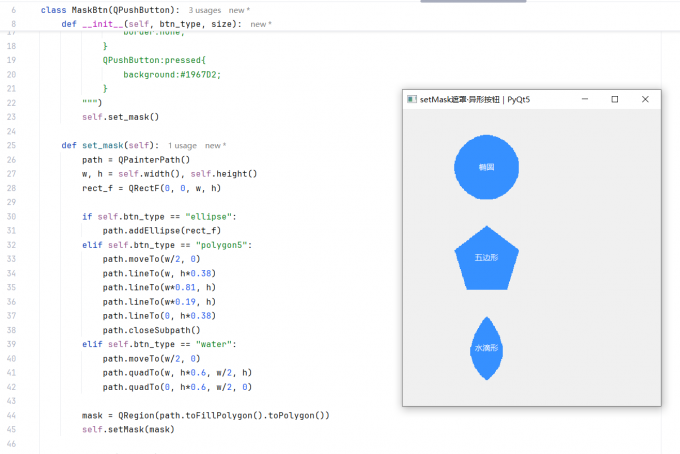Click the blue ellipse 椭圆 button
The image size is (680, 454).
tap(486, 167)
